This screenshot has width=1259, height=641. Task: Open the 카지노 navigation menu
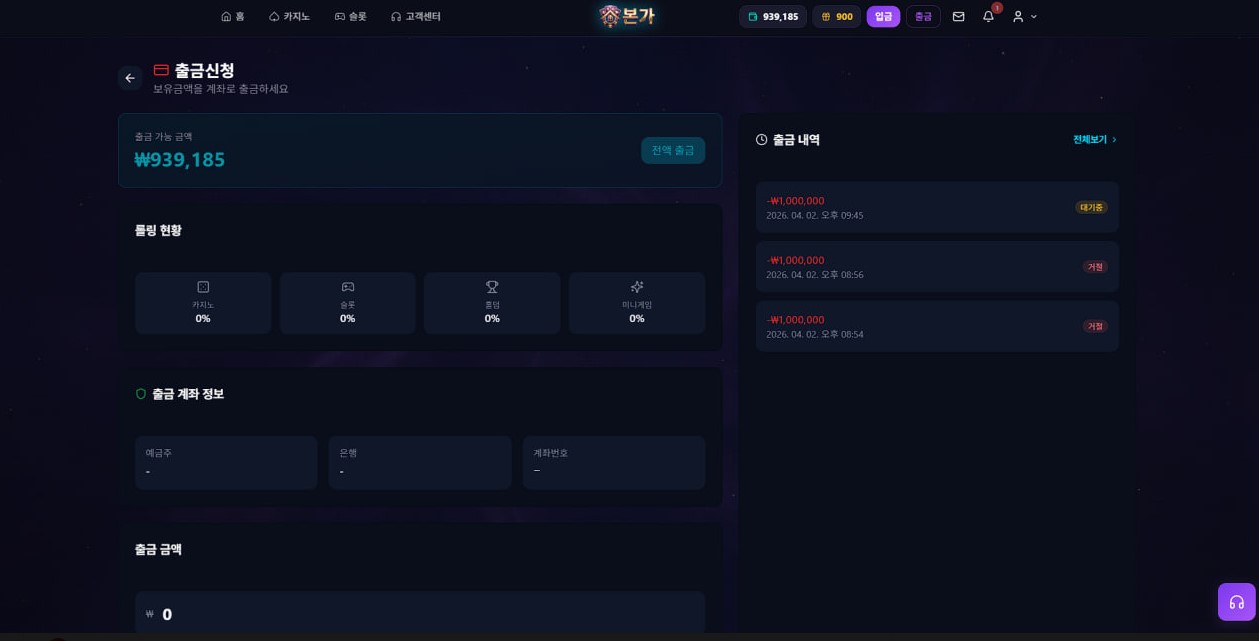[x=290, y=17]
